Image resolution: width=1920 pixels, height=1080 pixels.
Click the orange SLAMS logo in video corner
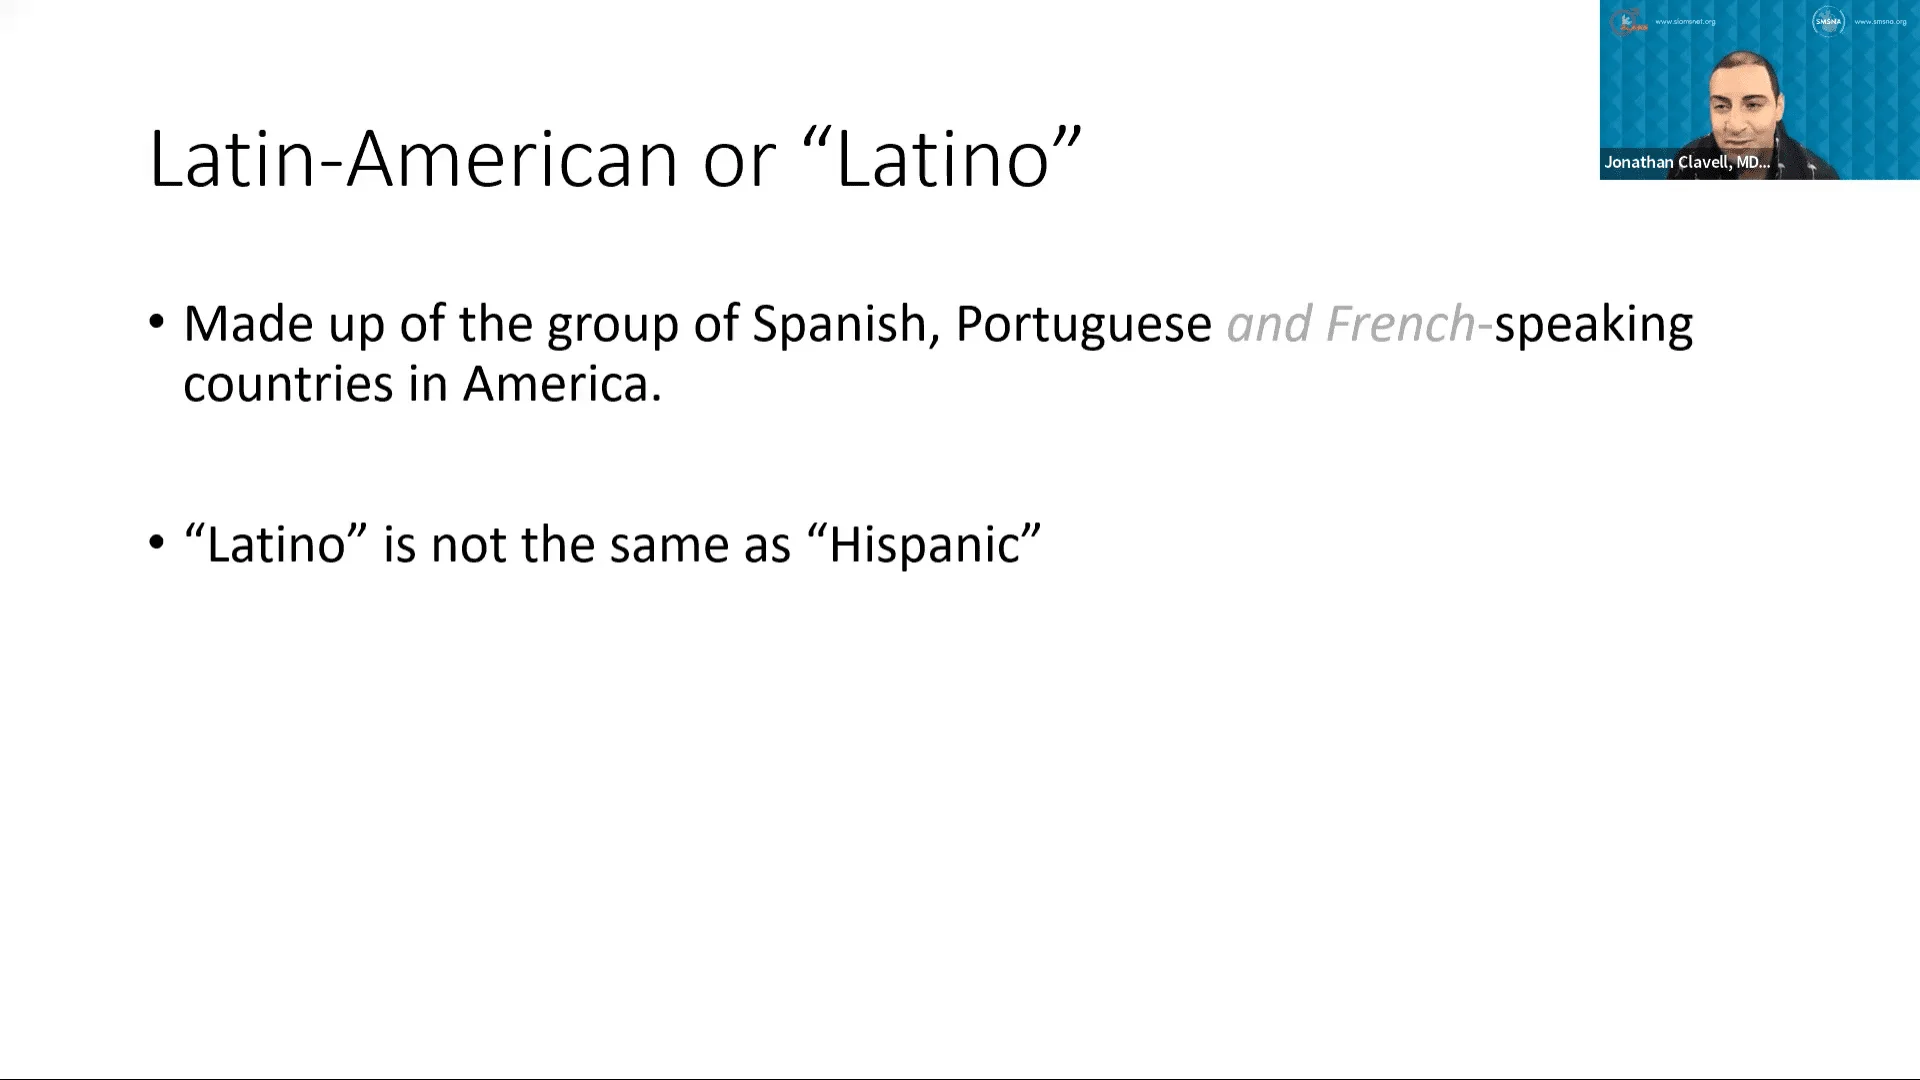tap(1627, 22)
